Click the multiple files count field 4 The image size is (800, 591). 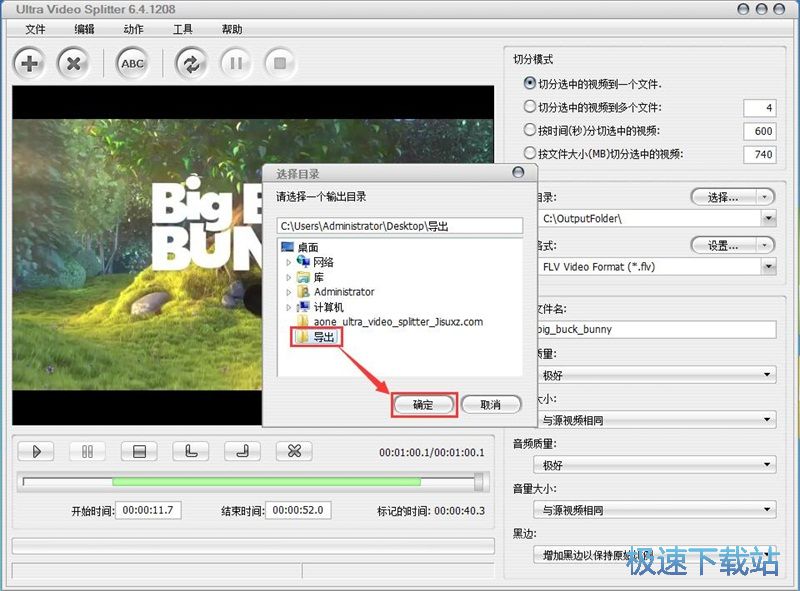[x=760, y=108]
